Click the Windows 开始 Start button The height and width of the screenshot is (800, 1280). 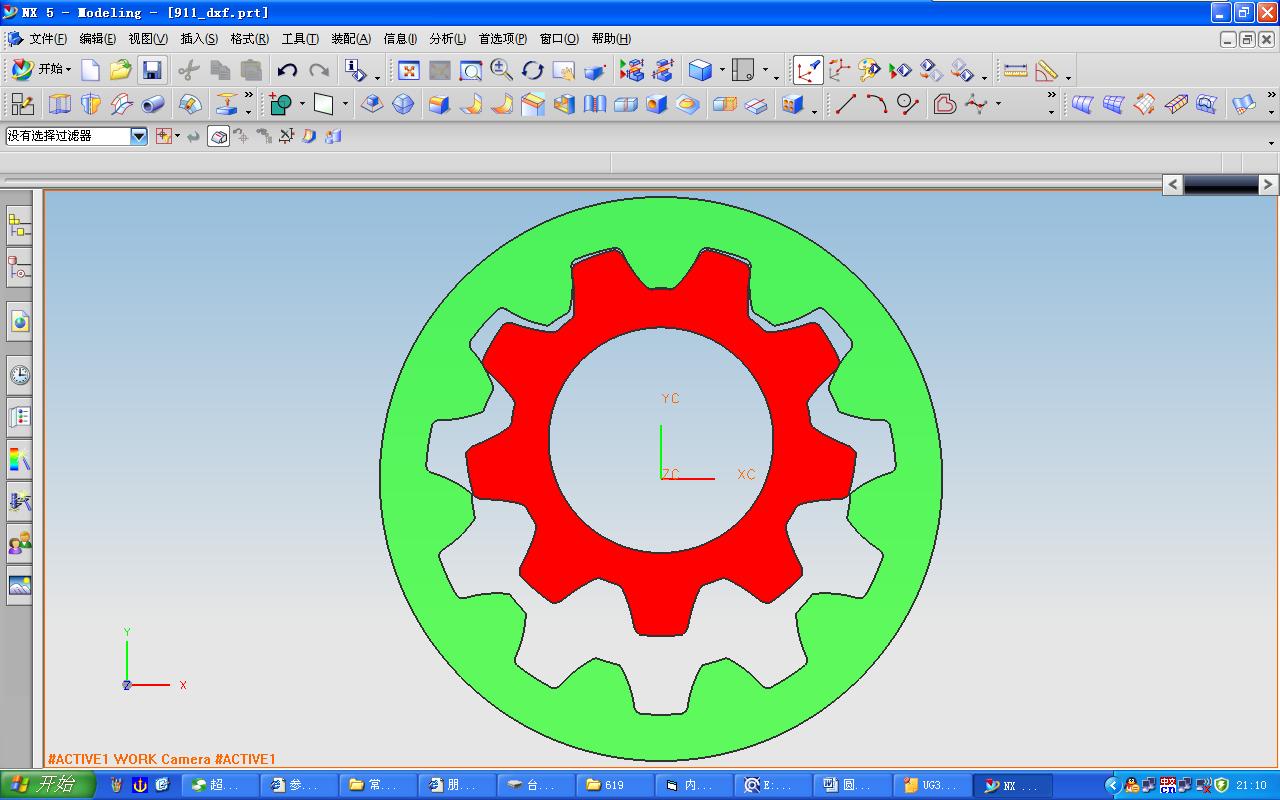click(48, 785)
